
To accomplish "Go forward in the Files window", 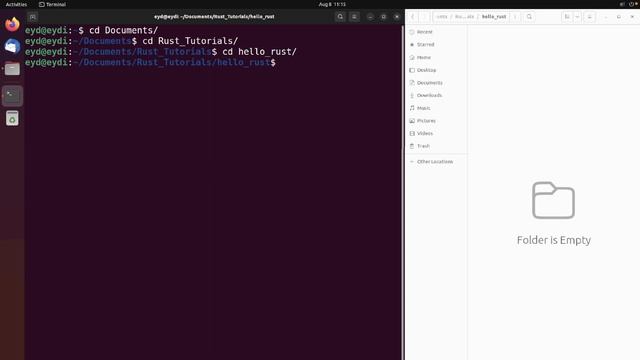I will coord(424,17).
